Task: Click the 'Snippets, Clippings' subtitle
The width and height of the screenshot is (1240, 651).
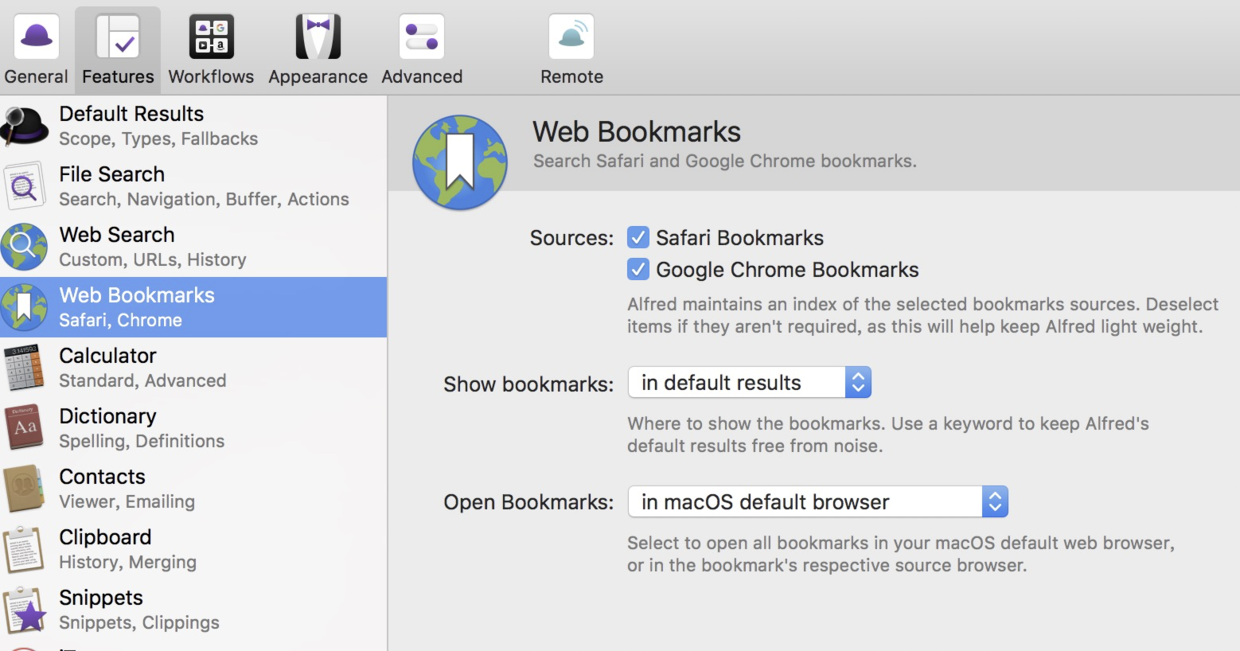Action: click(x=139, y=623)
